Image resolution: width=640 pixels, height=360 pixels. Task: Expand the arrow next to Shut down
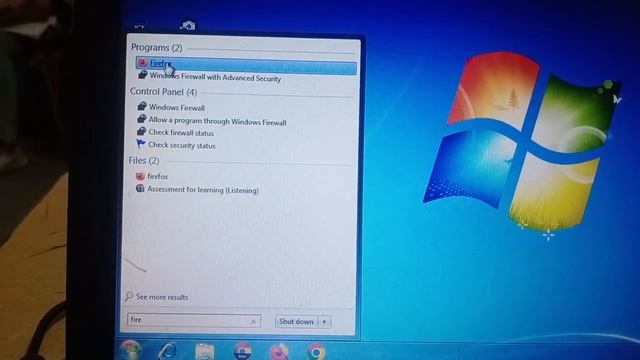tap(324, 322)
